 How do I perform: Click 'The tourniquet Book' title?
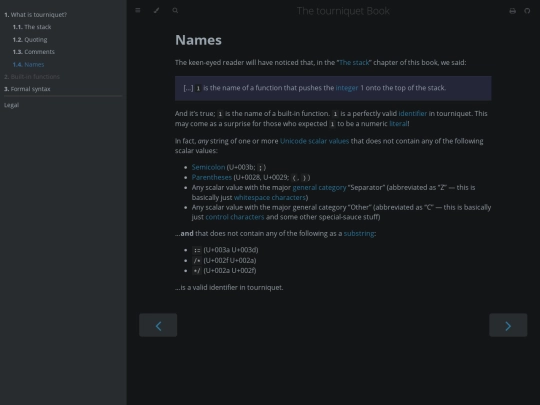pyautogui.click(x=343, y=11)
